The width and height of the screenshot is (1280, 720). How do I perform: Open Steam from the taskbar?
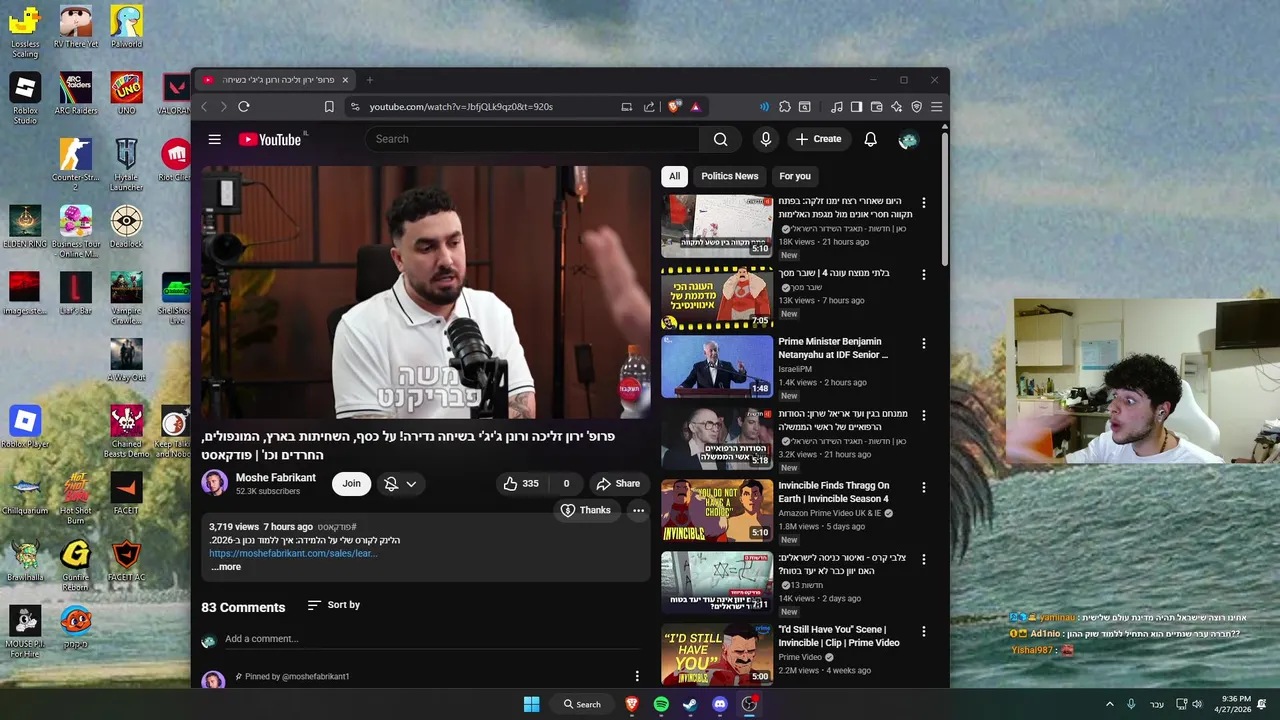pos(690,704)
